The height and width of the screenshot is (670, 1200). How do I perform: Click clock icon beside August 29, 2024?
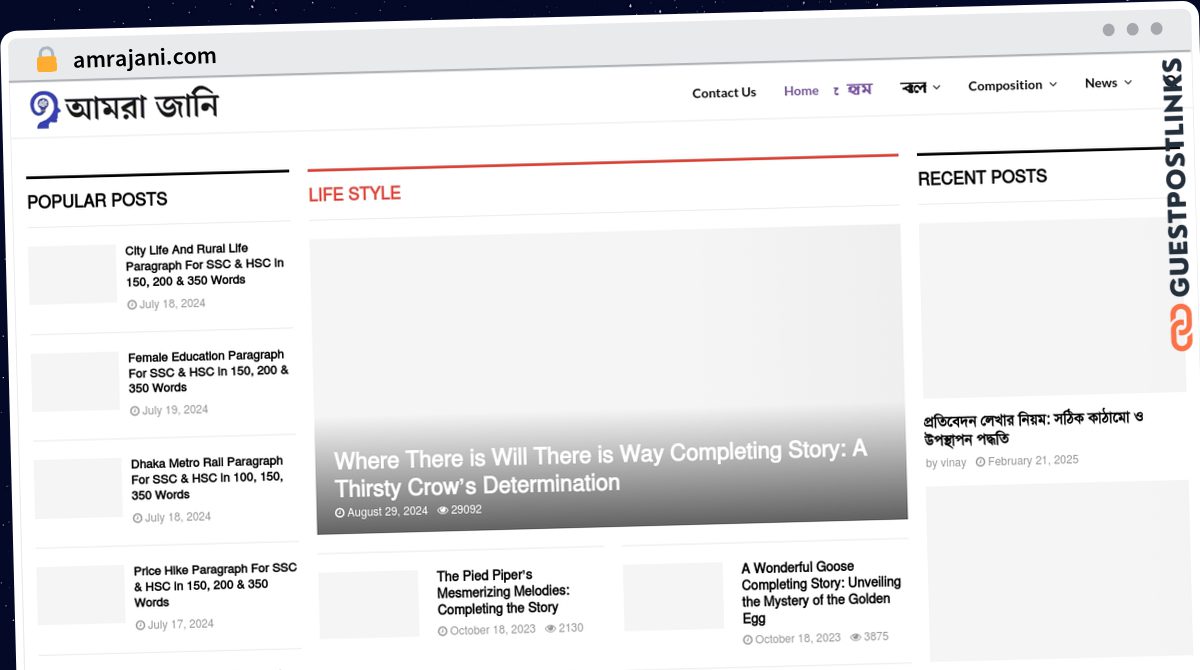340,512
